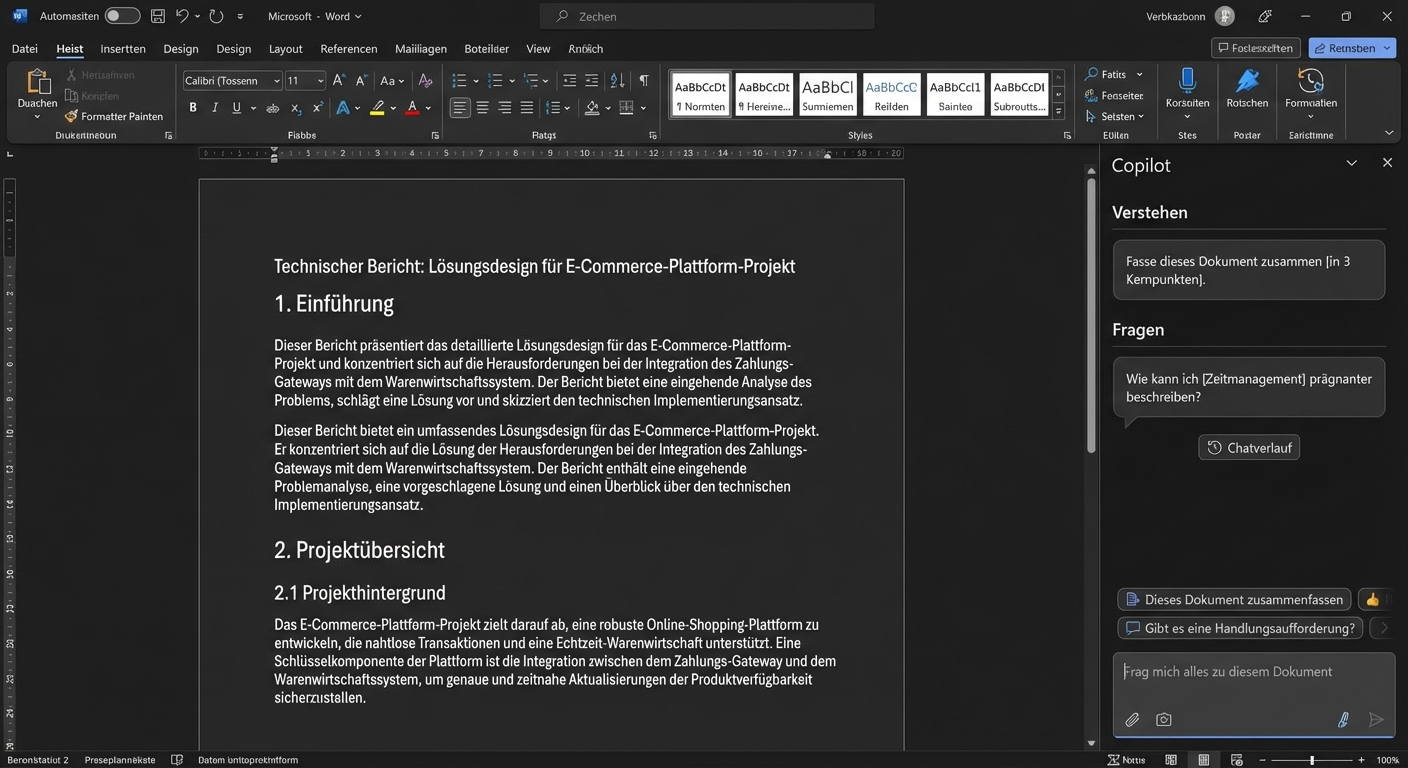Open the Referencen ribbon tab
Image resolution: width=1408 pixels, height=768 pixels.
coord(348,48)
